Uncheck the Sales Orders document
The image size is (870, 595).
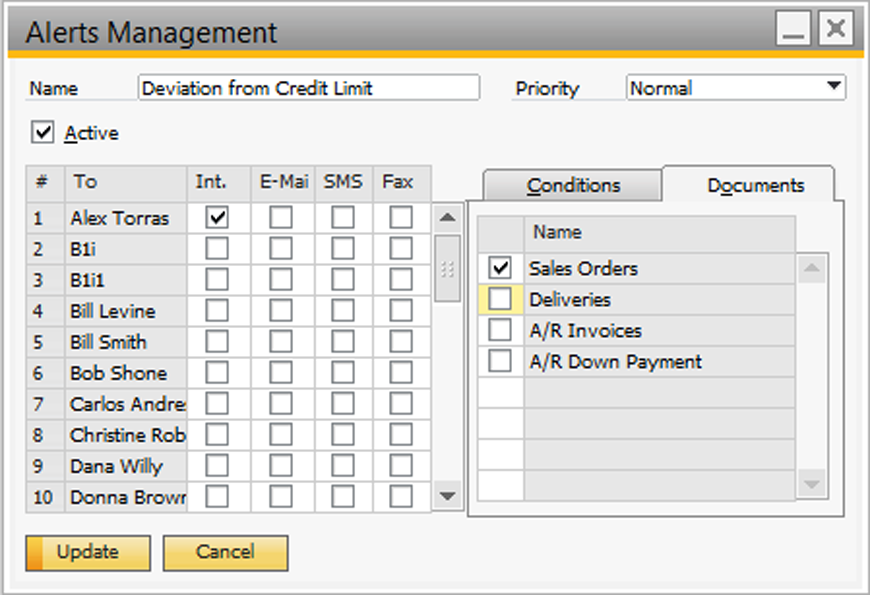[499, 268]
